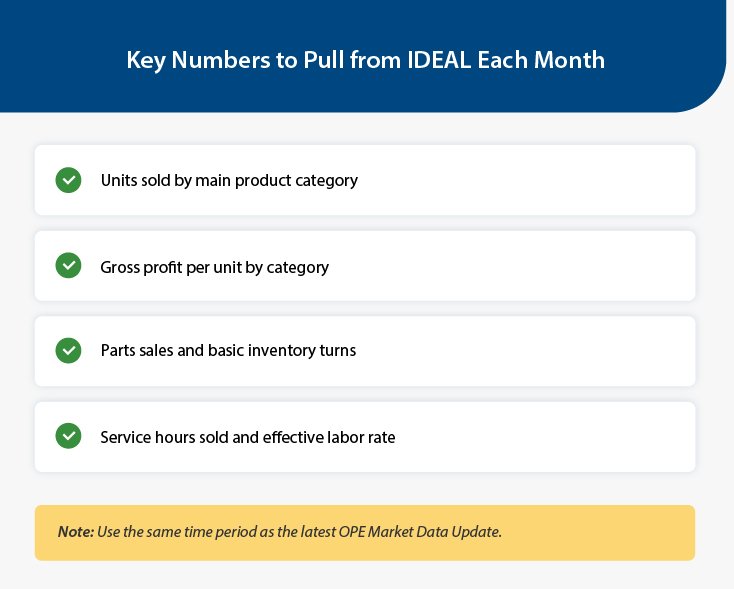Click the 'Key Numbers' words in the heading
The image size is (734, 589).
(198, 60)
